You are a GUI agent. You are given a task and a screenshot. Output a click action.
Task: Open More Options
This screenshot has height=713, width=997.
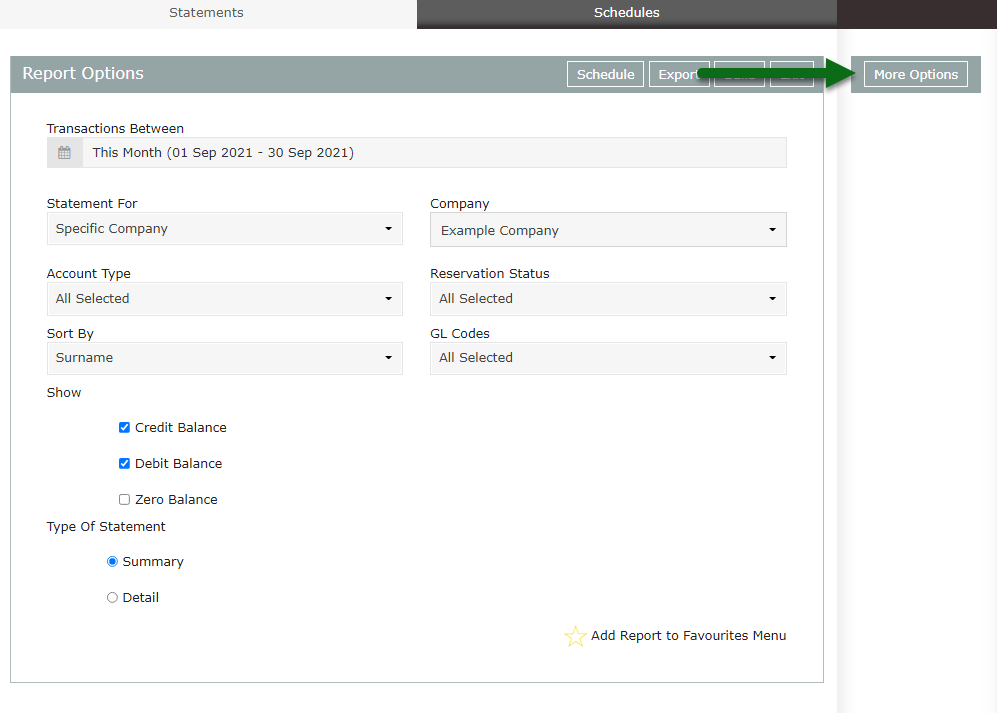coord(916,74)
